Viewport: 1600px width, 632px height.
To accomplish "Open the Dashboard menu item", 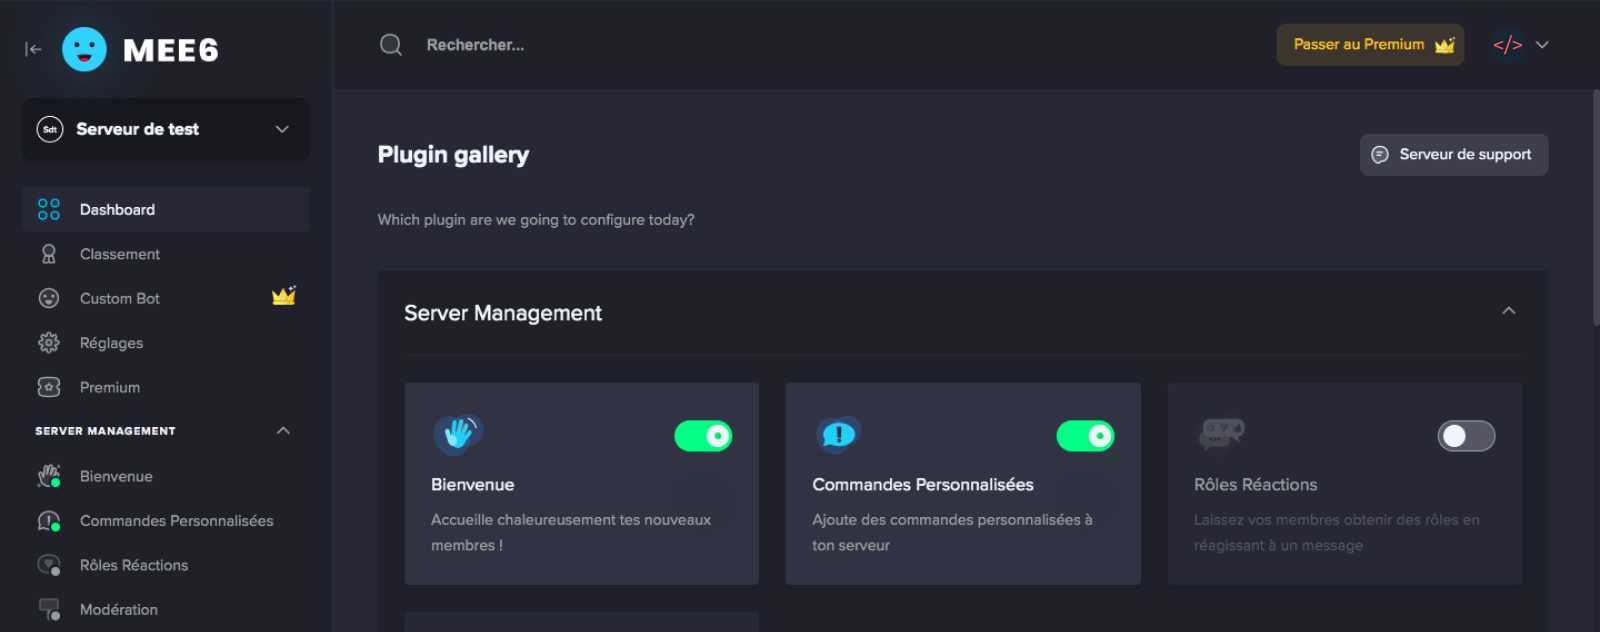I will (x=166, y=209).
